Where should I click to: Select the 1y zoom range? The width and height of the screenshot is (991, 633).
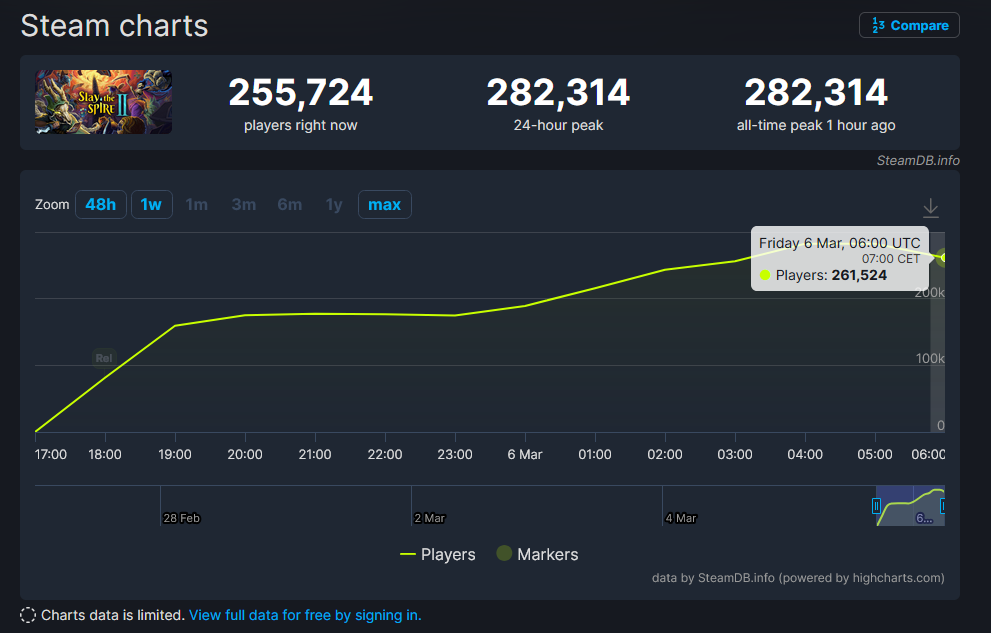tap(334, 205)
